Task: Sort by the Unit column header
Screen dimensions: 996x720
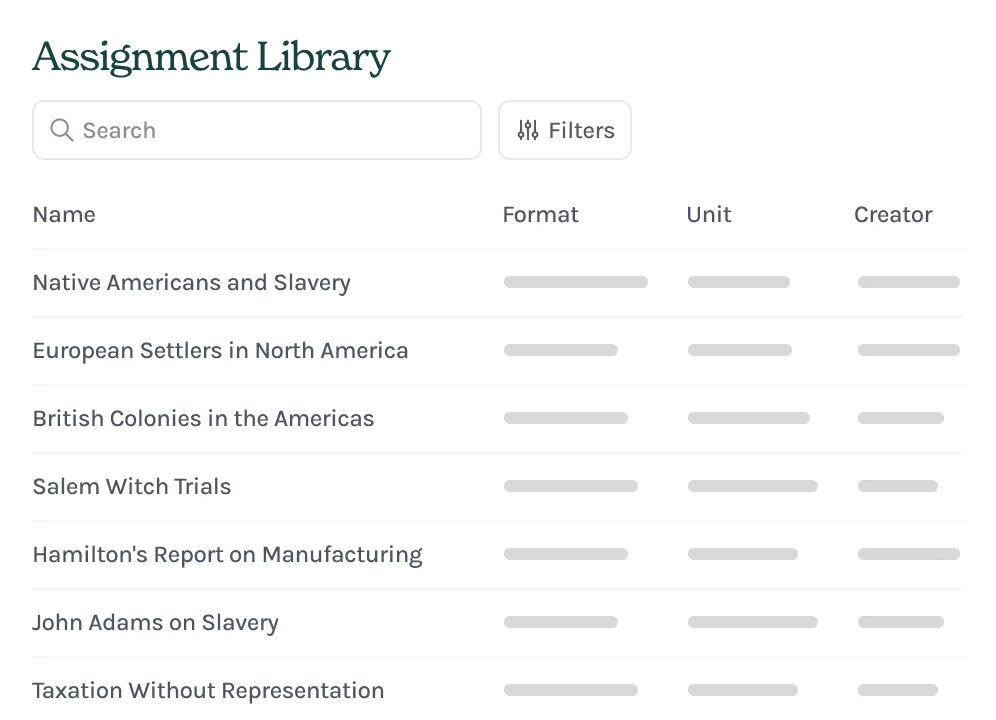Action: (x=709, y=214)
